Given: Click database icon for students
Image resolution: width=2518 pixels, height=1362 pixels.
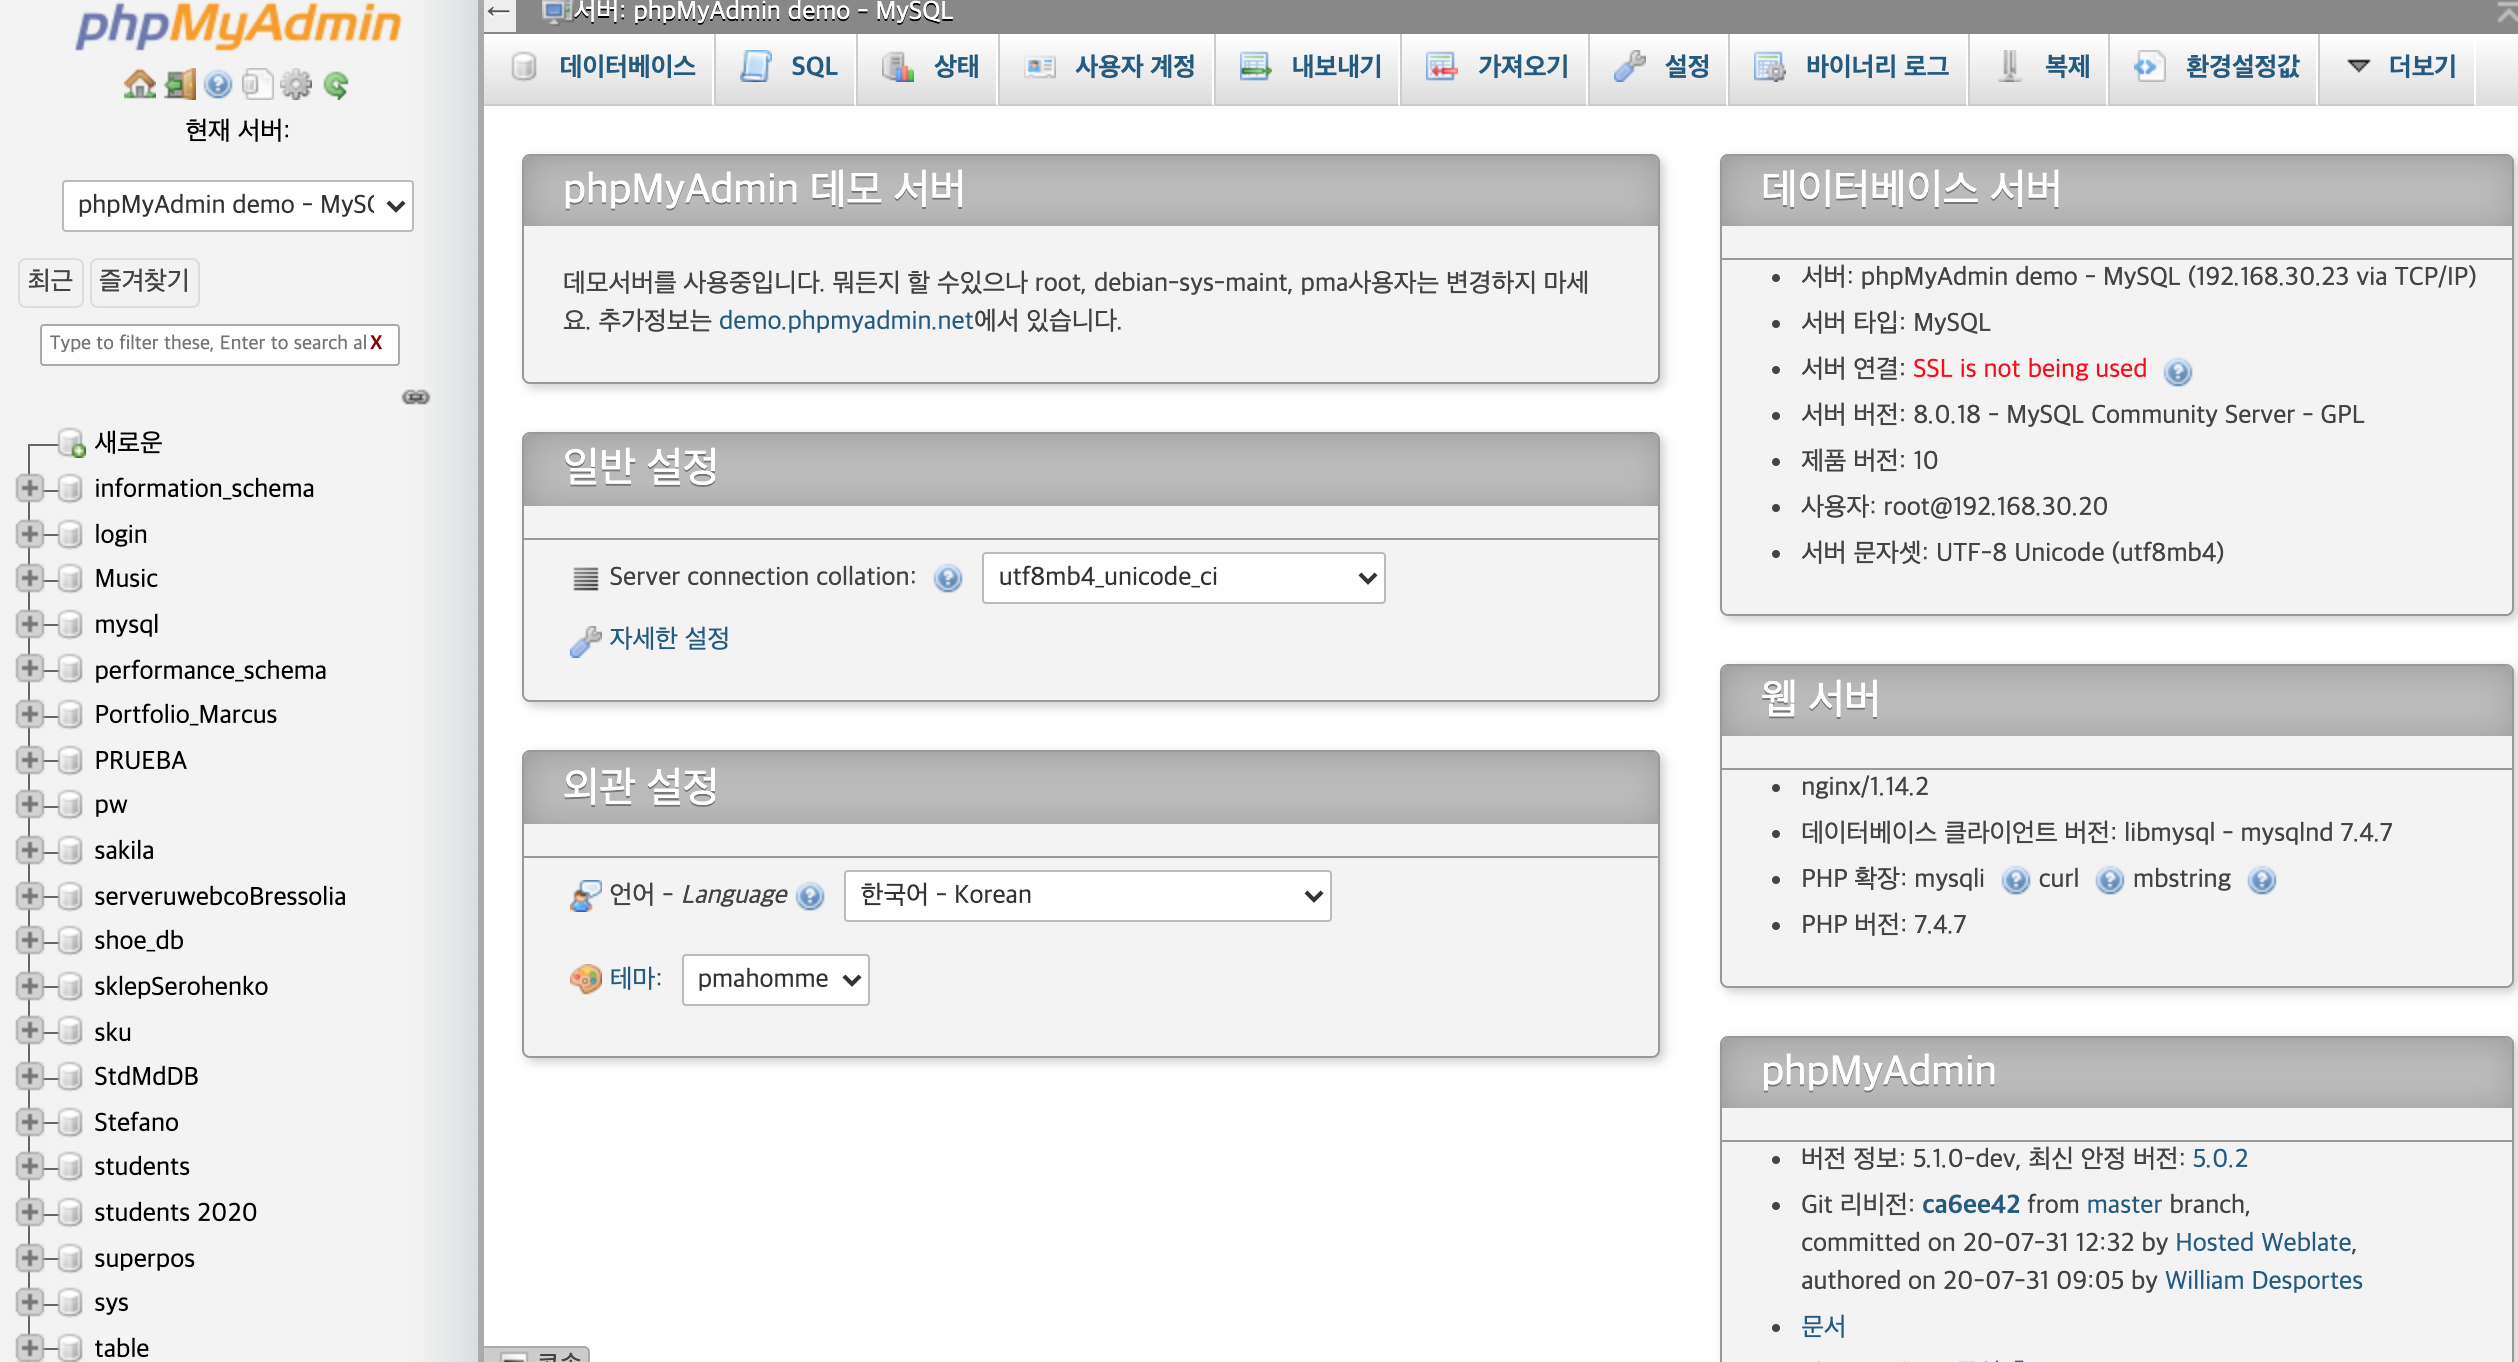Looking at the screenshot, I should coord(70,1167).
